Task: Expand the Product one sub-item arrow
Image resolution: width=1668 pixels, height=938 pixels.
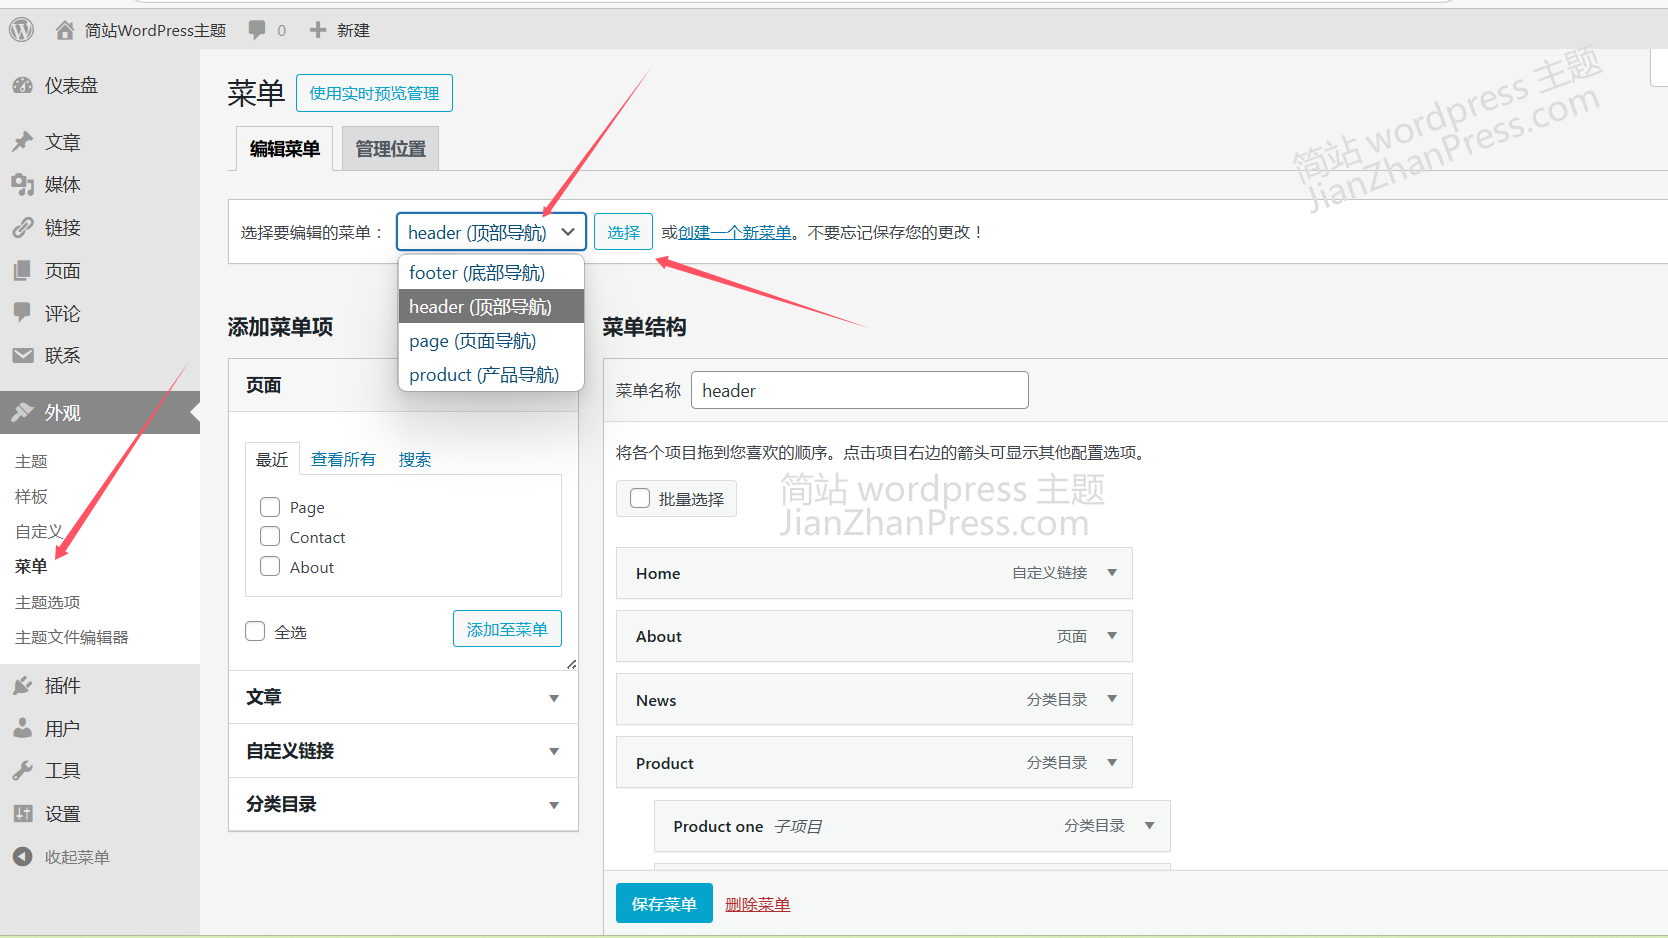Action: 1150,826
